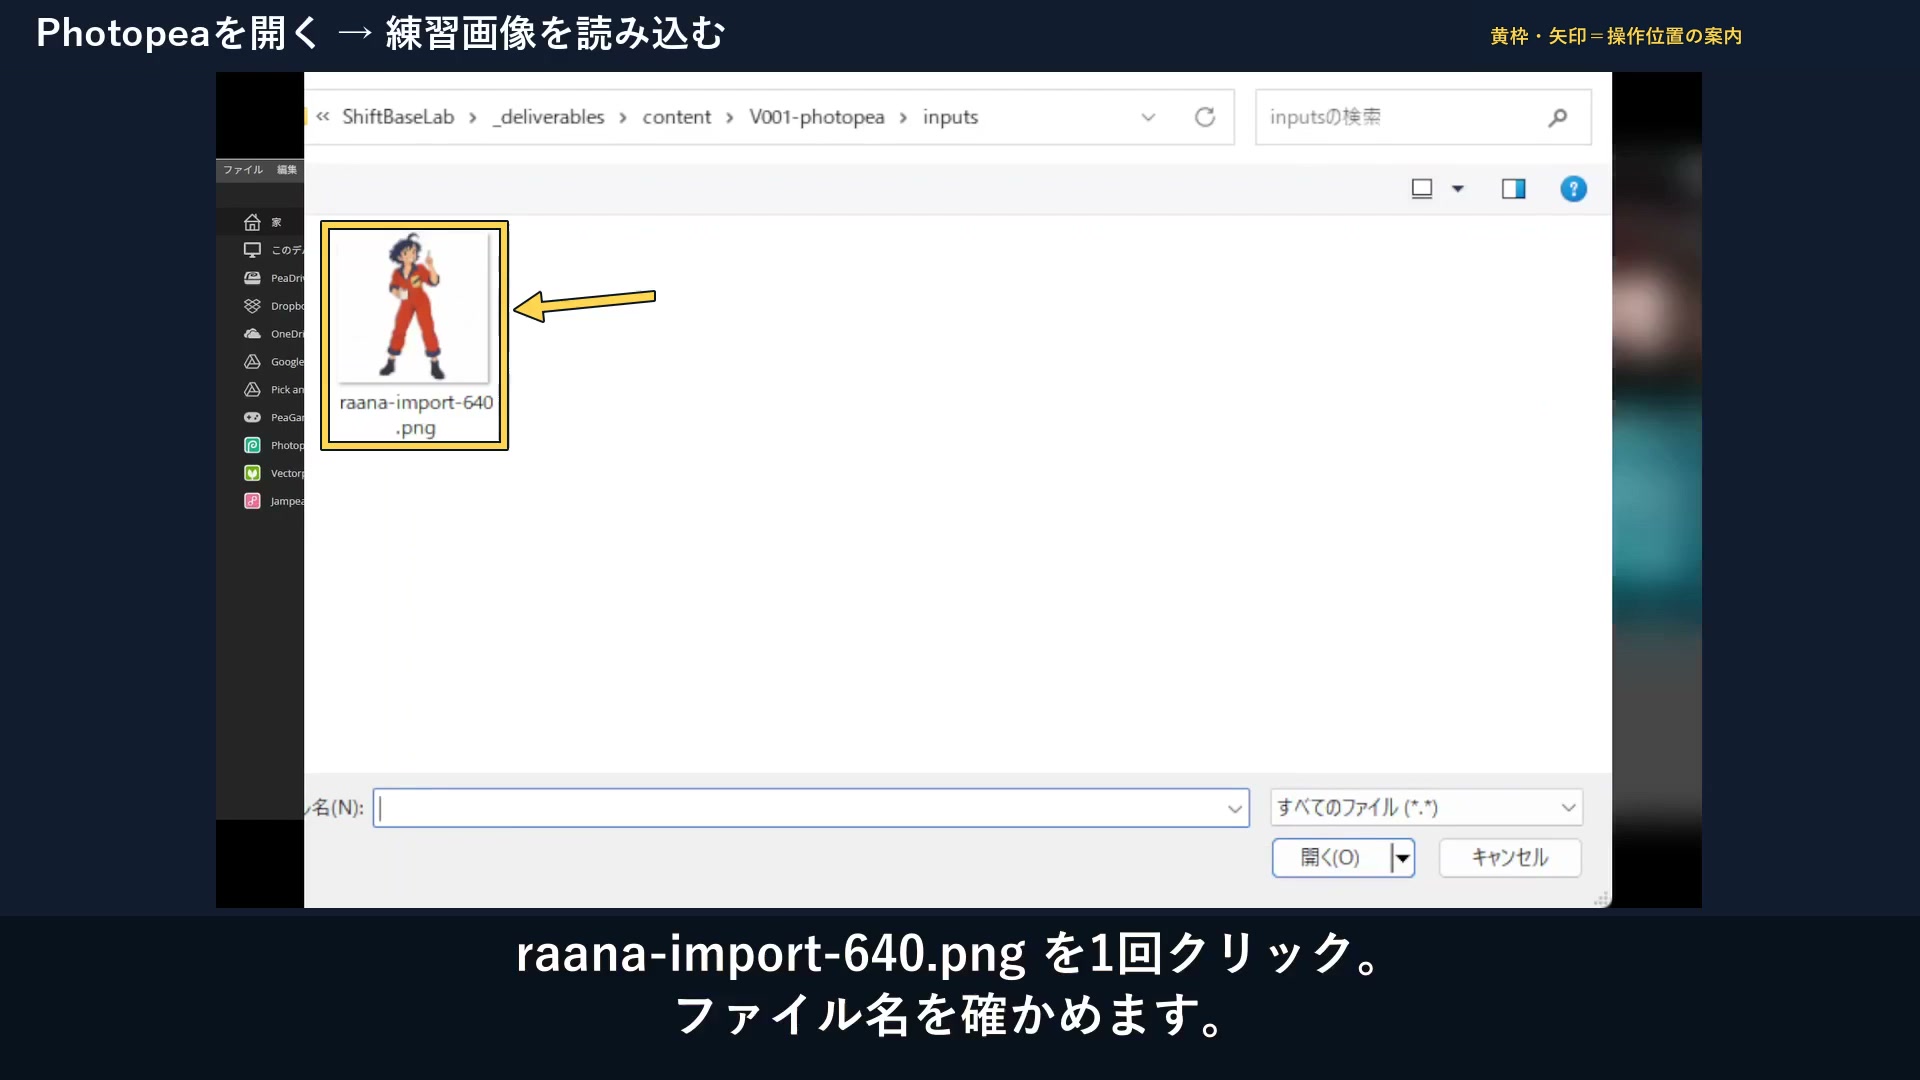1920x1080 pixels.
Task: Open the PeaGames gamepad icon
Action: coord(252,417)
